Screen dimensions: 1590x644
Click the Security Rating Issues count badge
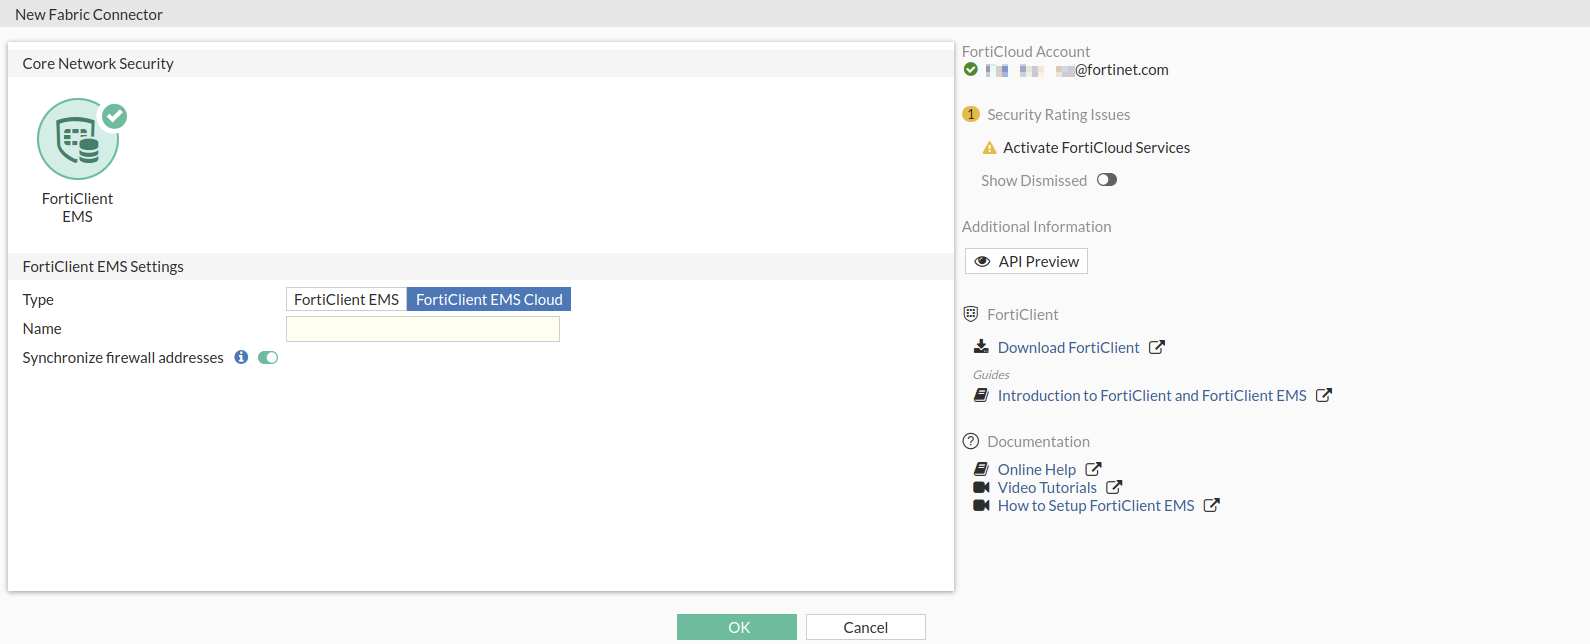tap(971, 114)
